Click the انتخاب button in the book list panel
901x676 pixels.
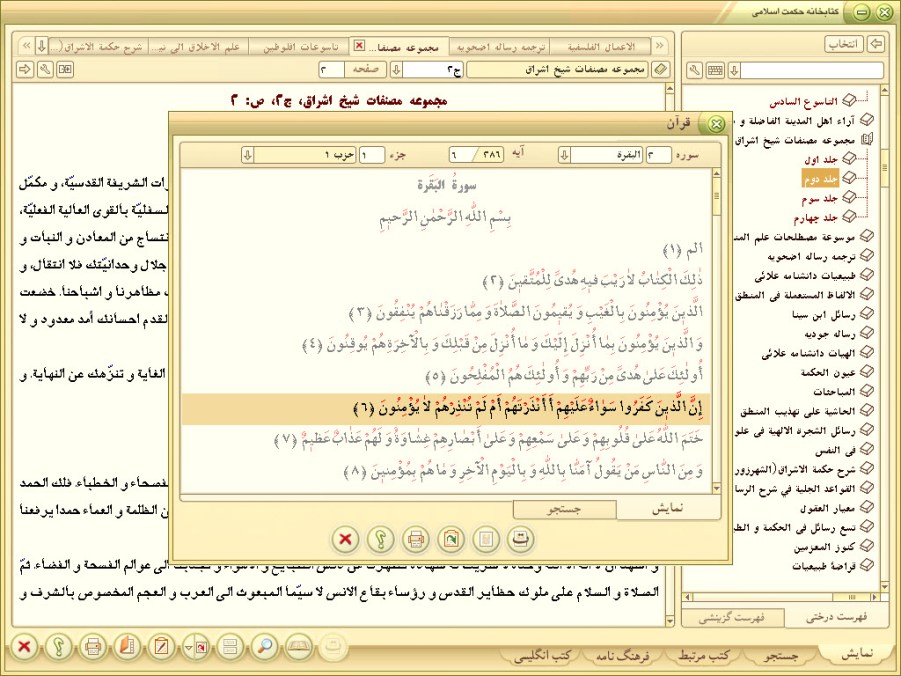pyautogui.click(x=844, y=44)
